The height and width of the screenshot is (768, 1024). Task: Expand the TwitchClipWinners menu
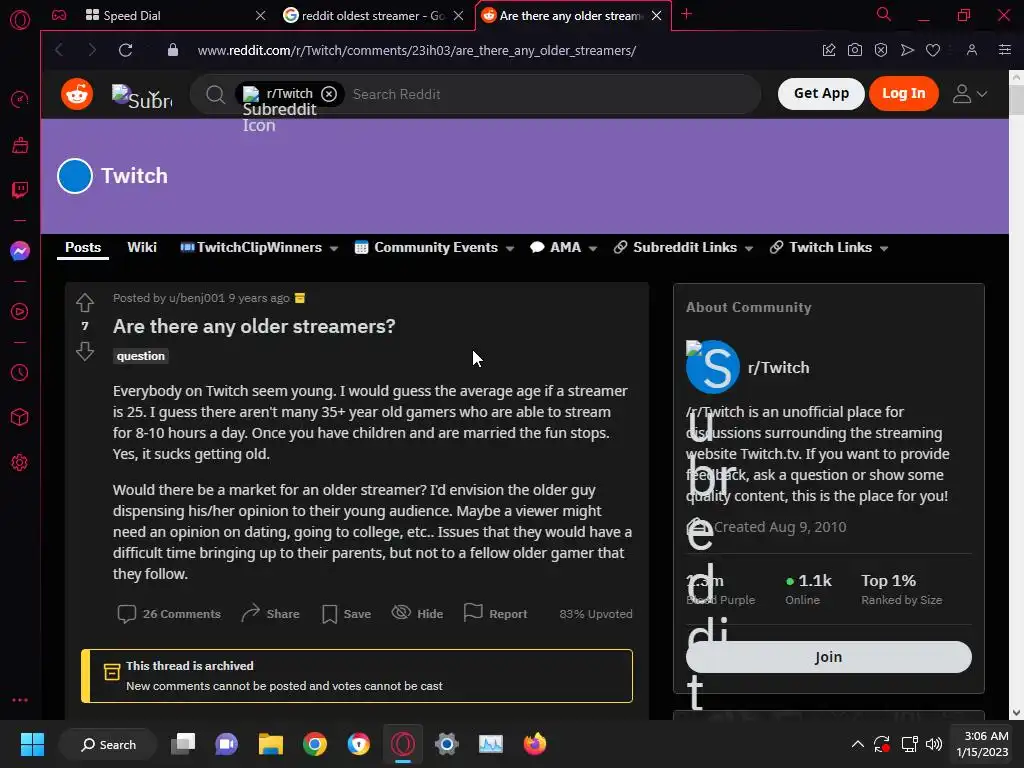259,248
